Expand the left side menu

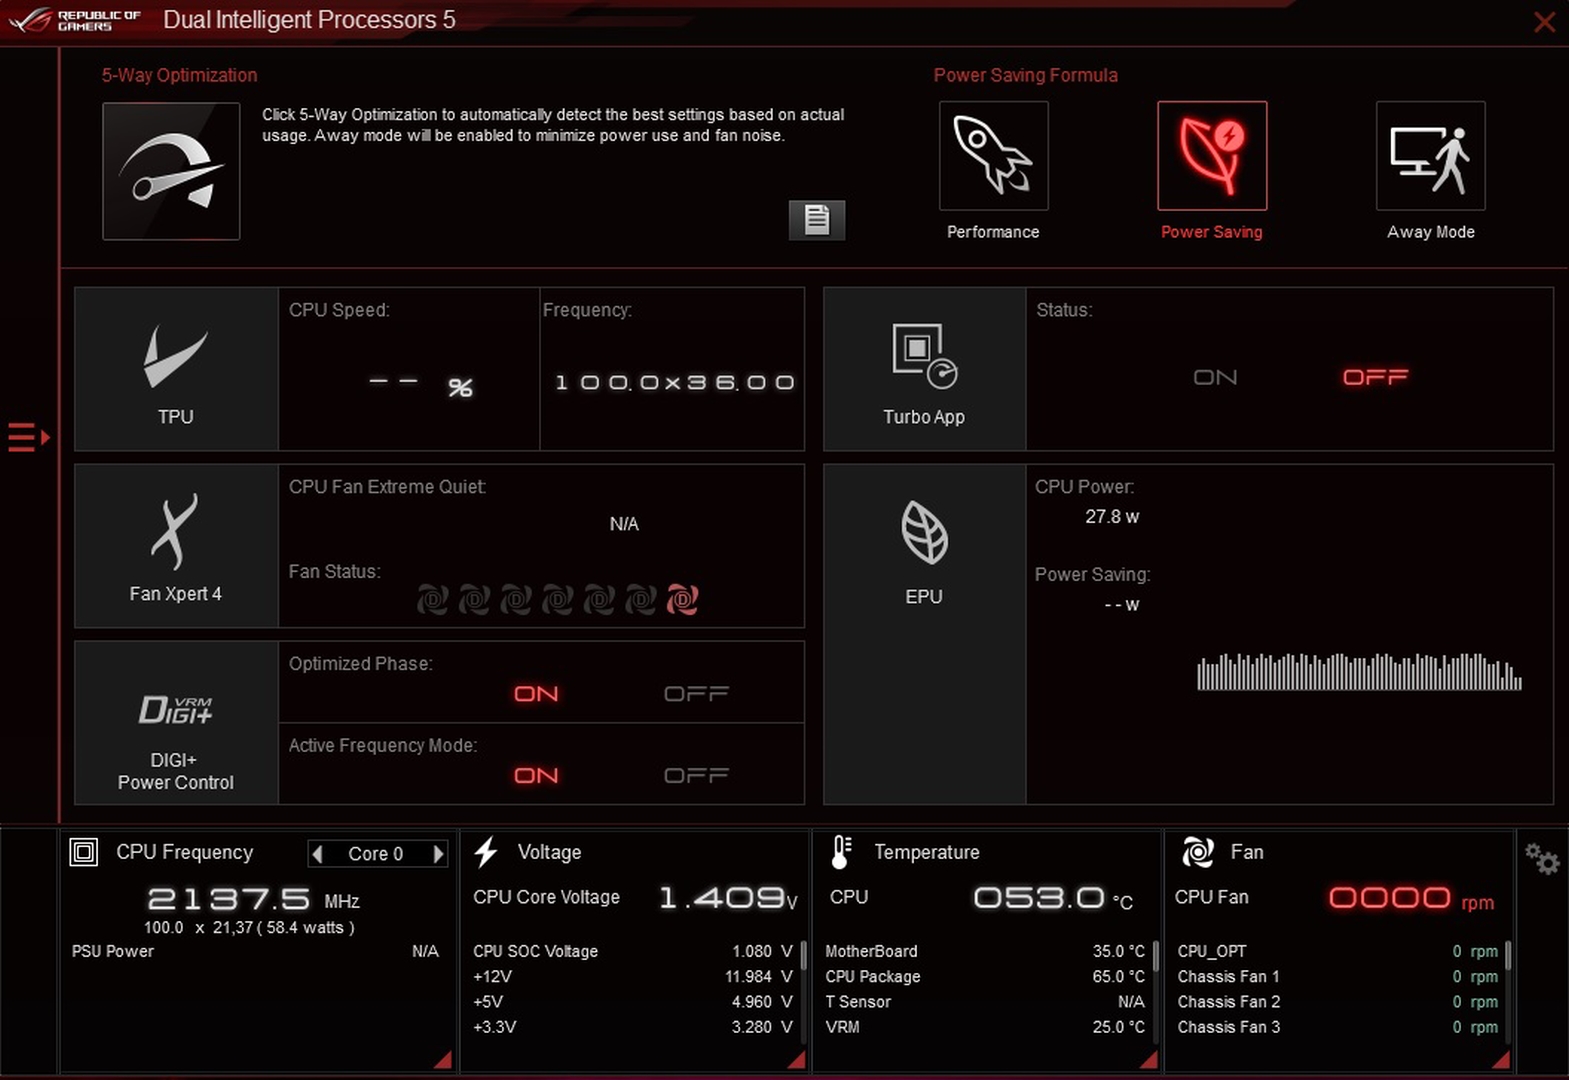pos(28,437)
